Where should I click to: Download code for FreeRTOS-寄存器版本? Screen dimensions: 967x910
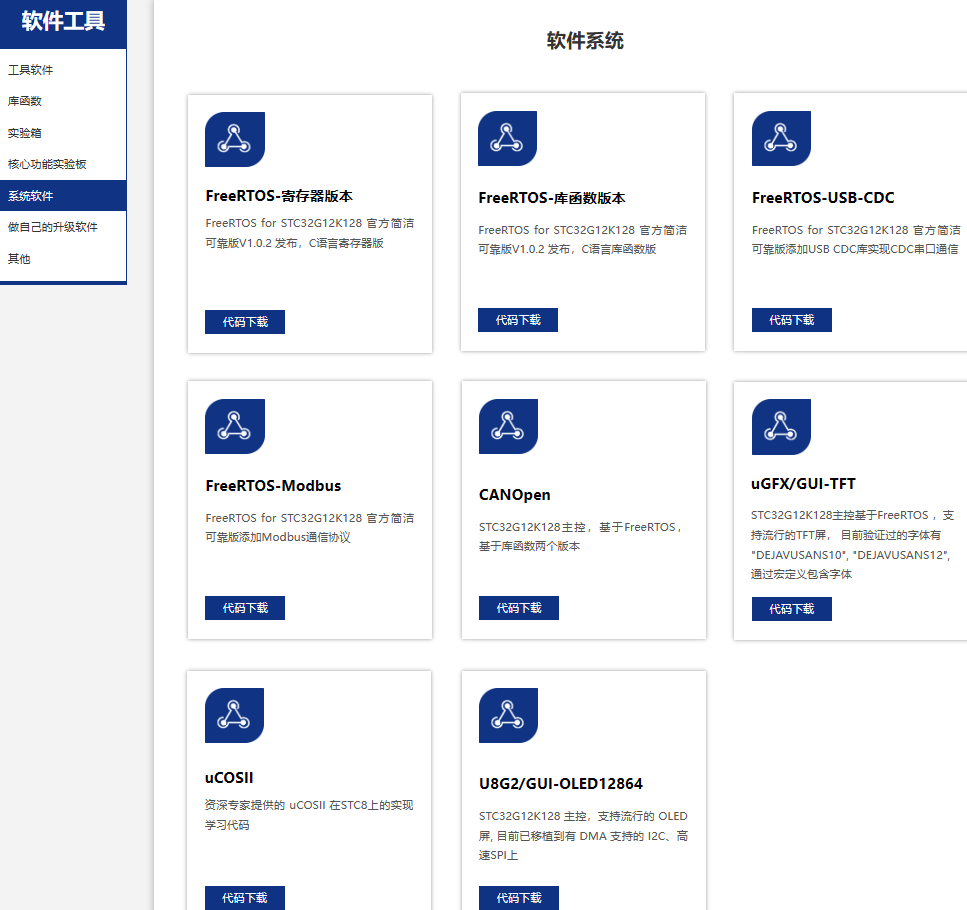point(245,322)
